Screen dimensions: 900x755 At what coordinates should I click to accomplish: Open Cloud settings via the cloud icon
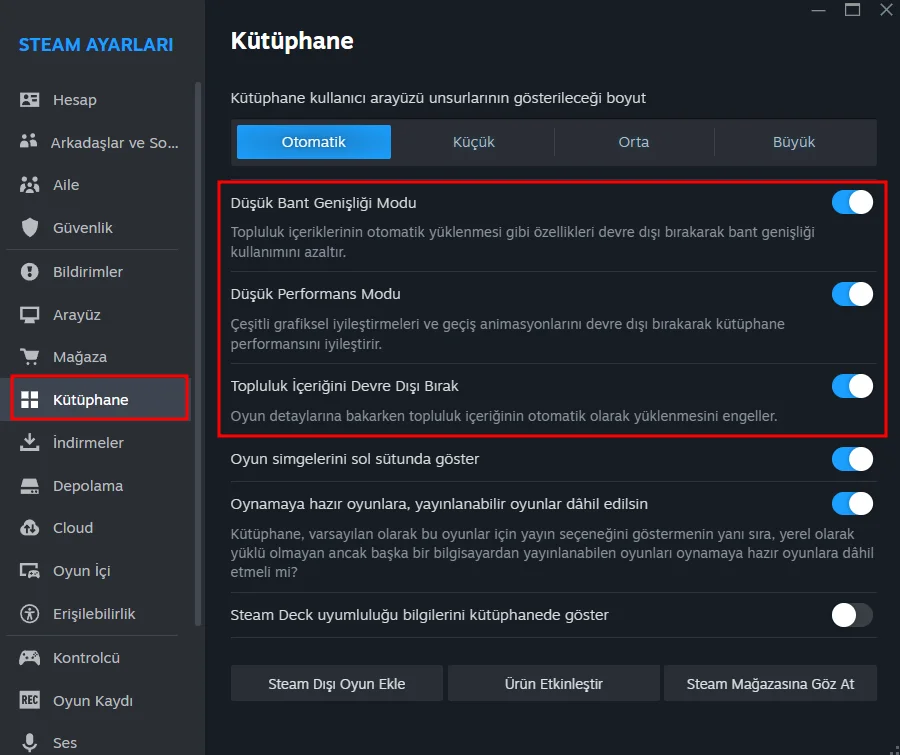point(30,528)
